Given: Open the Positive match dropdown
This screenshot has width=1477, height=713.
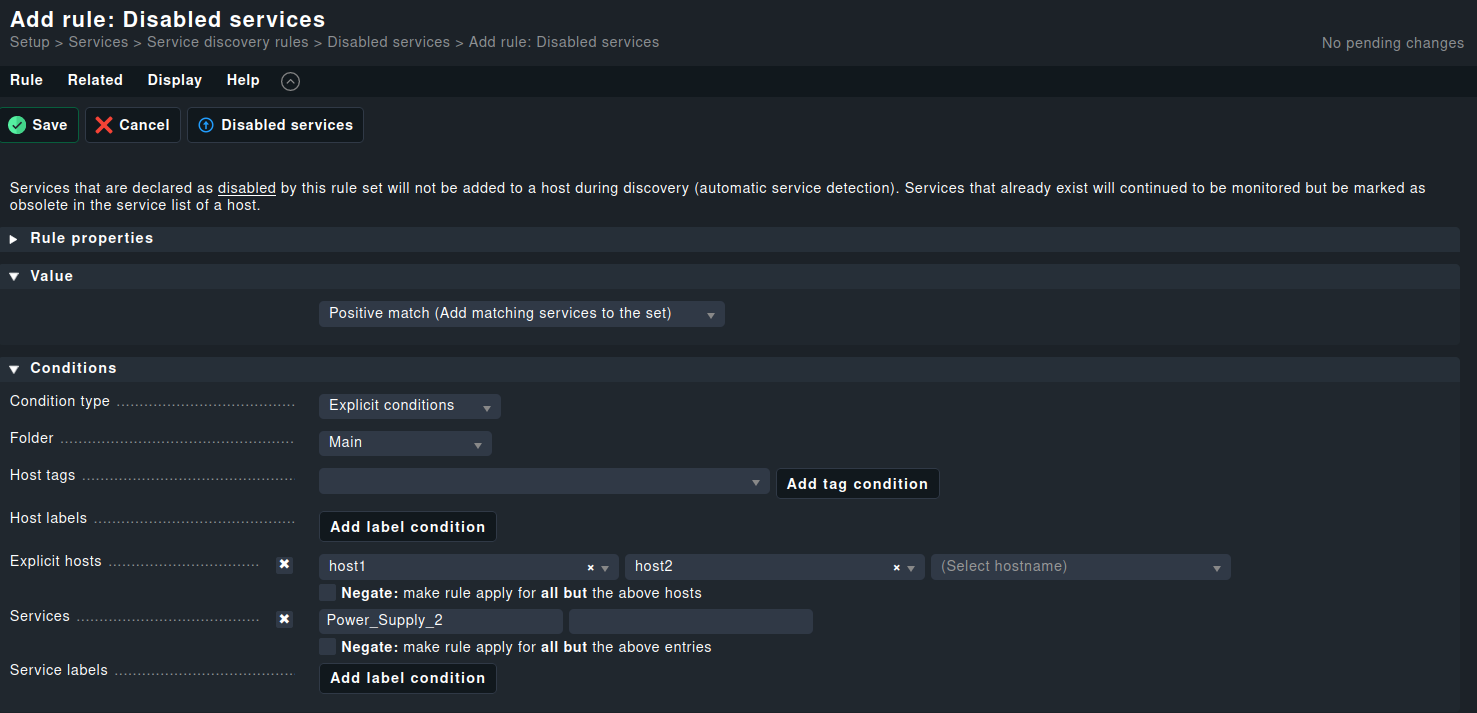Looking at the screenshot, I should click(521, 314).
